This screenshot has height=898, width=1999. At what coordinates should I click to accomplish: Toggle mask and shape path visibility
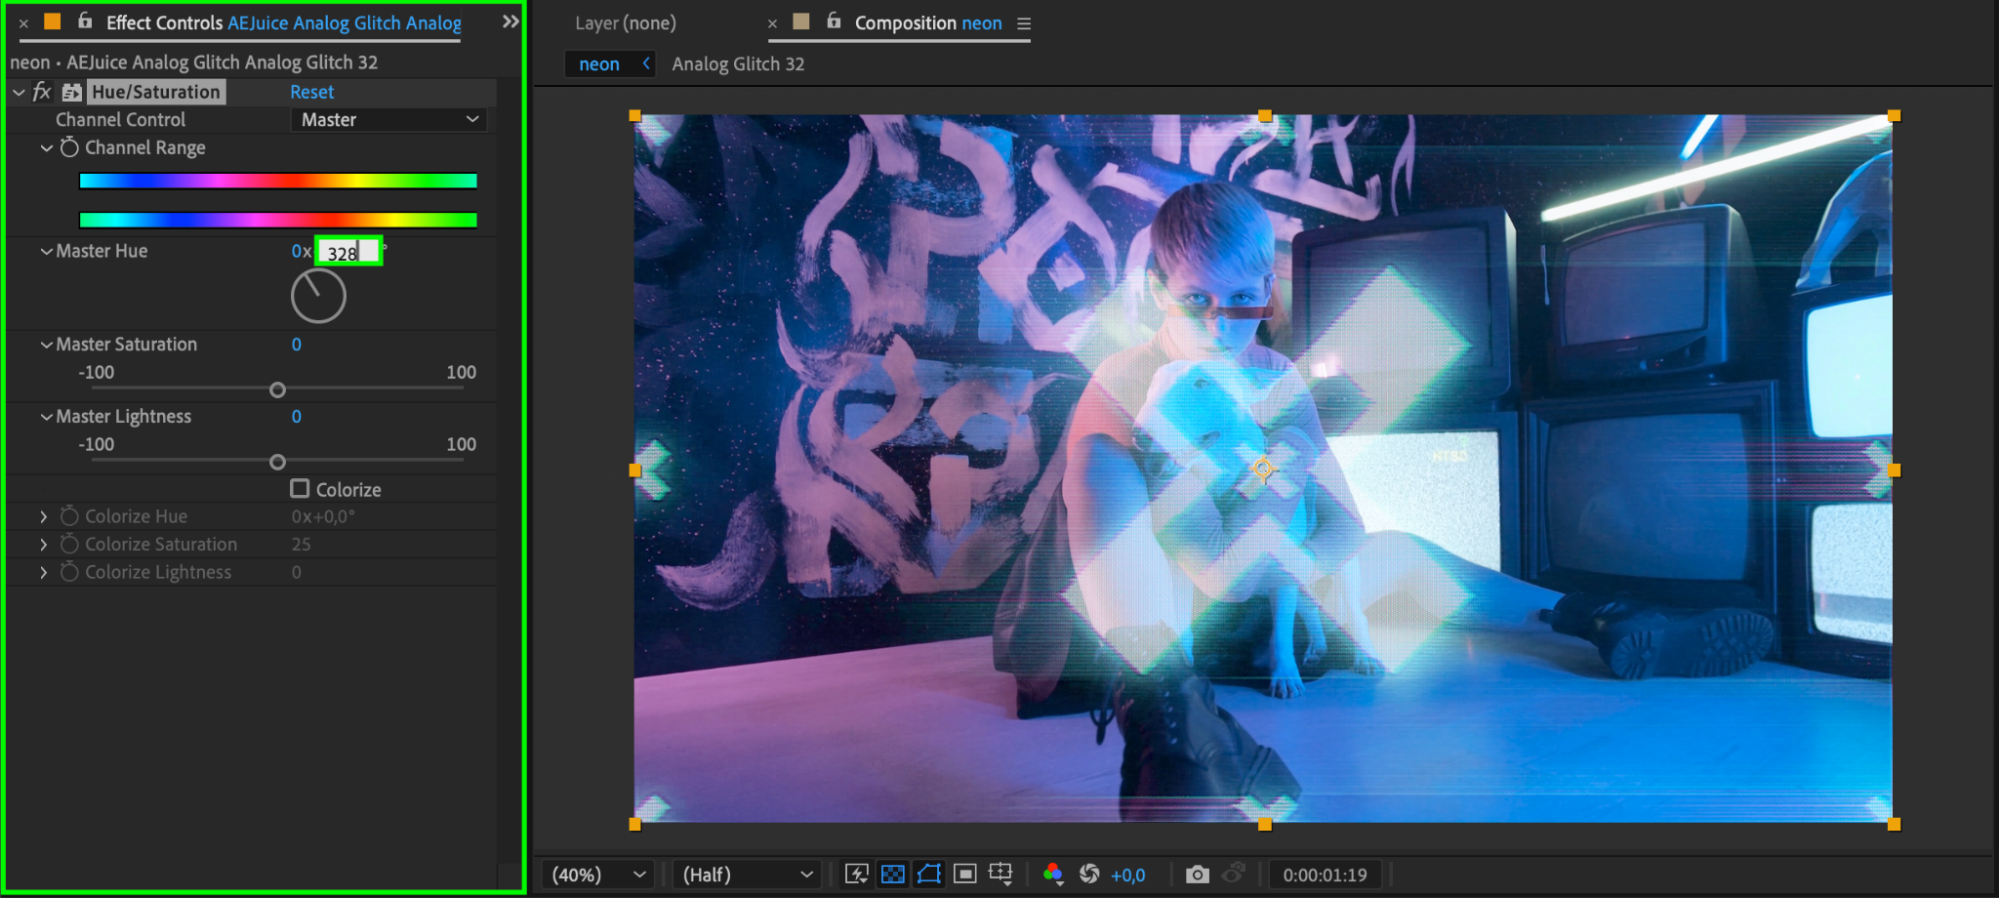929,875
